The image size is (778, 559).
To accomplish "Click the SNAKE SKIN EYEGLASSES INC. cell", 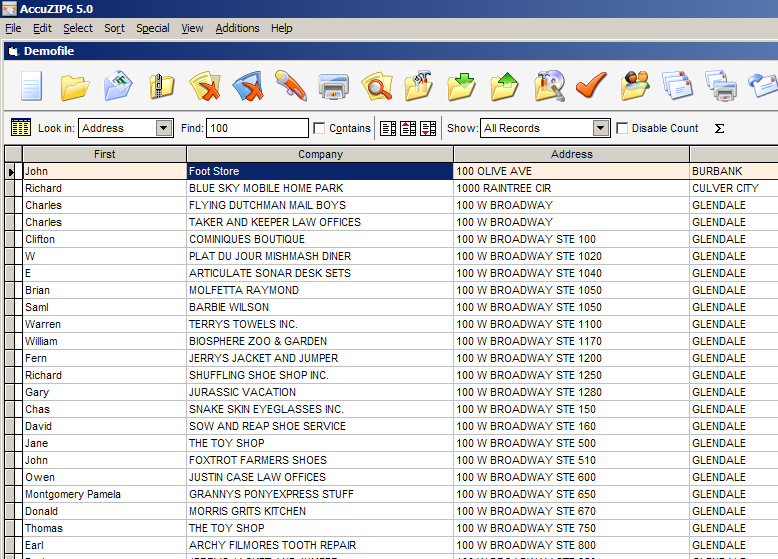I will click(x=320, y=409).
